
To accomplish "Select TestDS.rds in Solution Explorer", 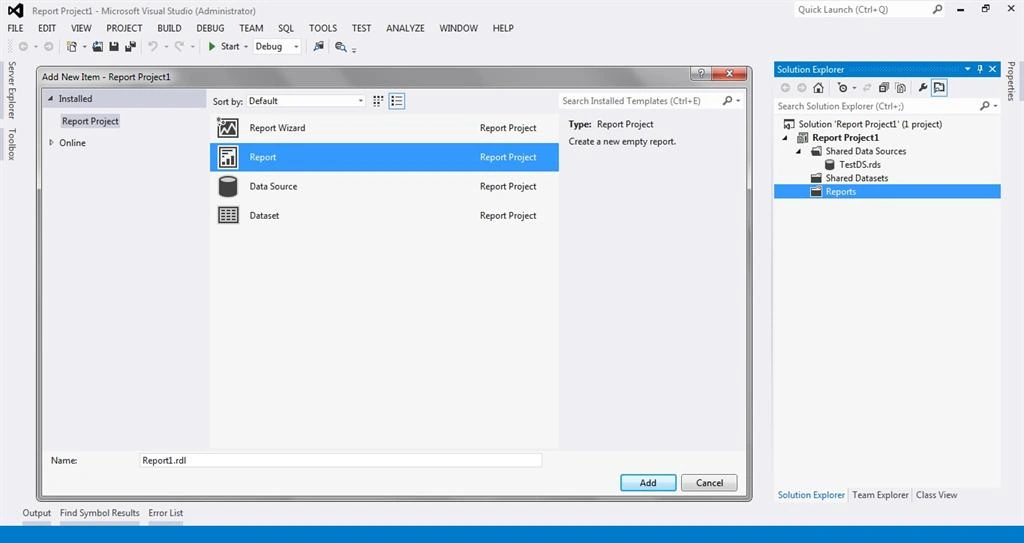I will pyautogui.click(x=859, y=165).
